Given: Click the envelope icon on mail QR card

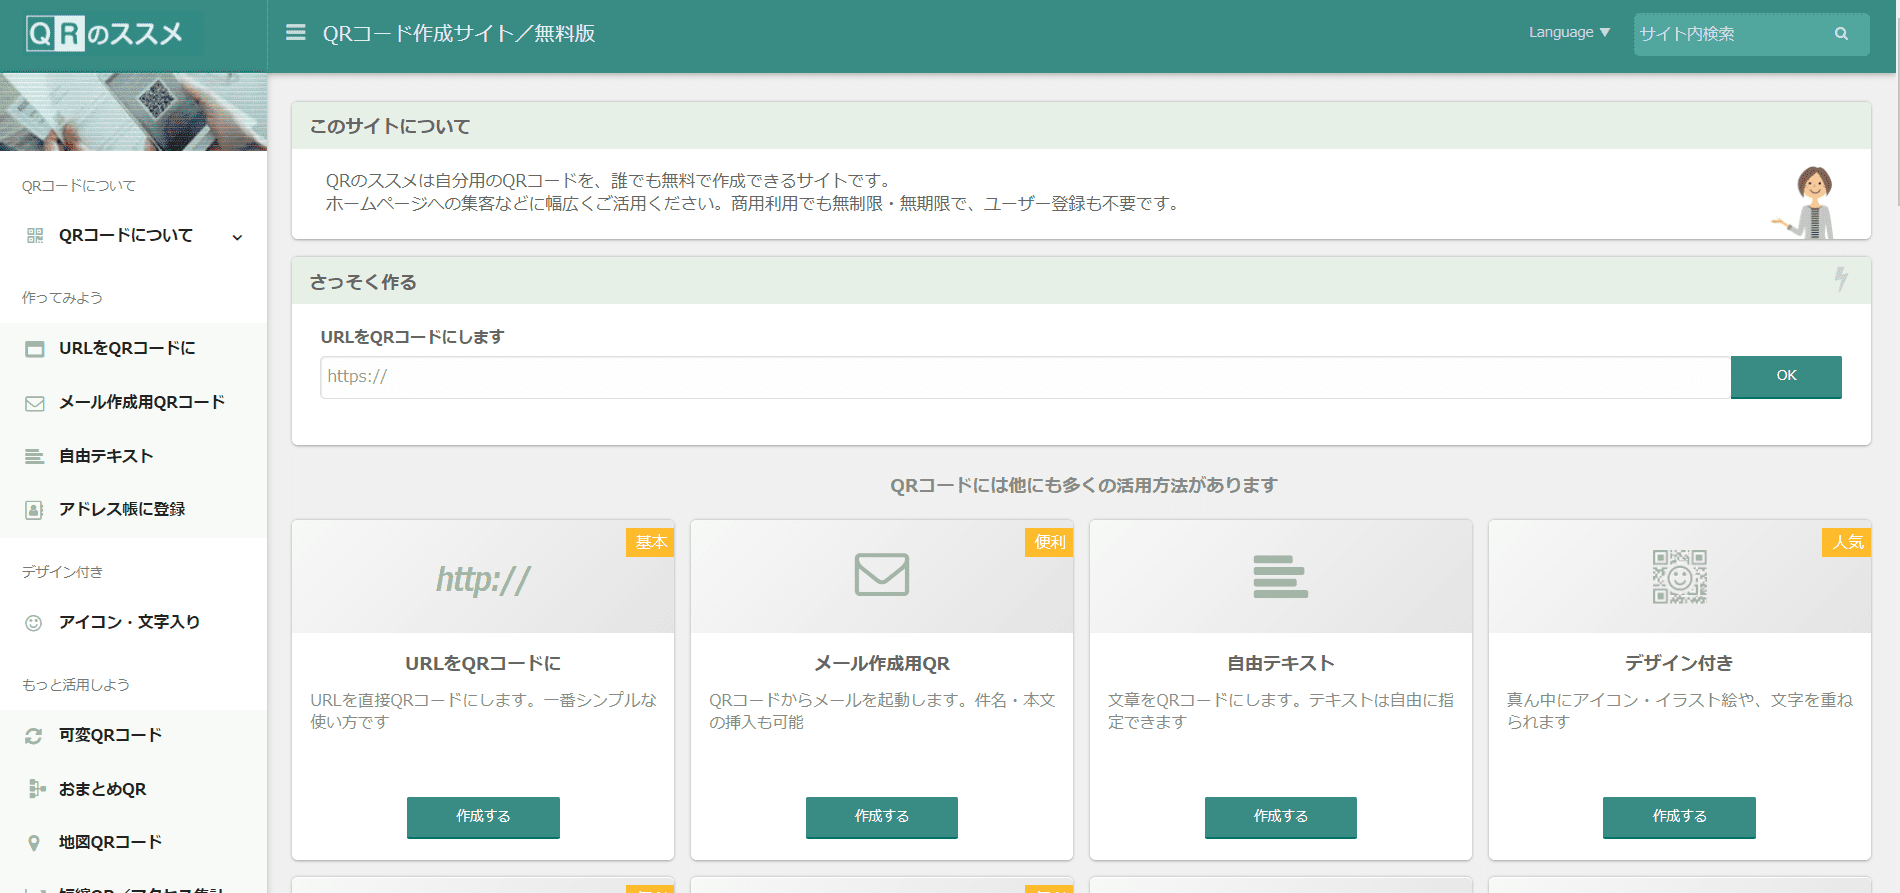Looking at the screenshot, I should [881, 575].
